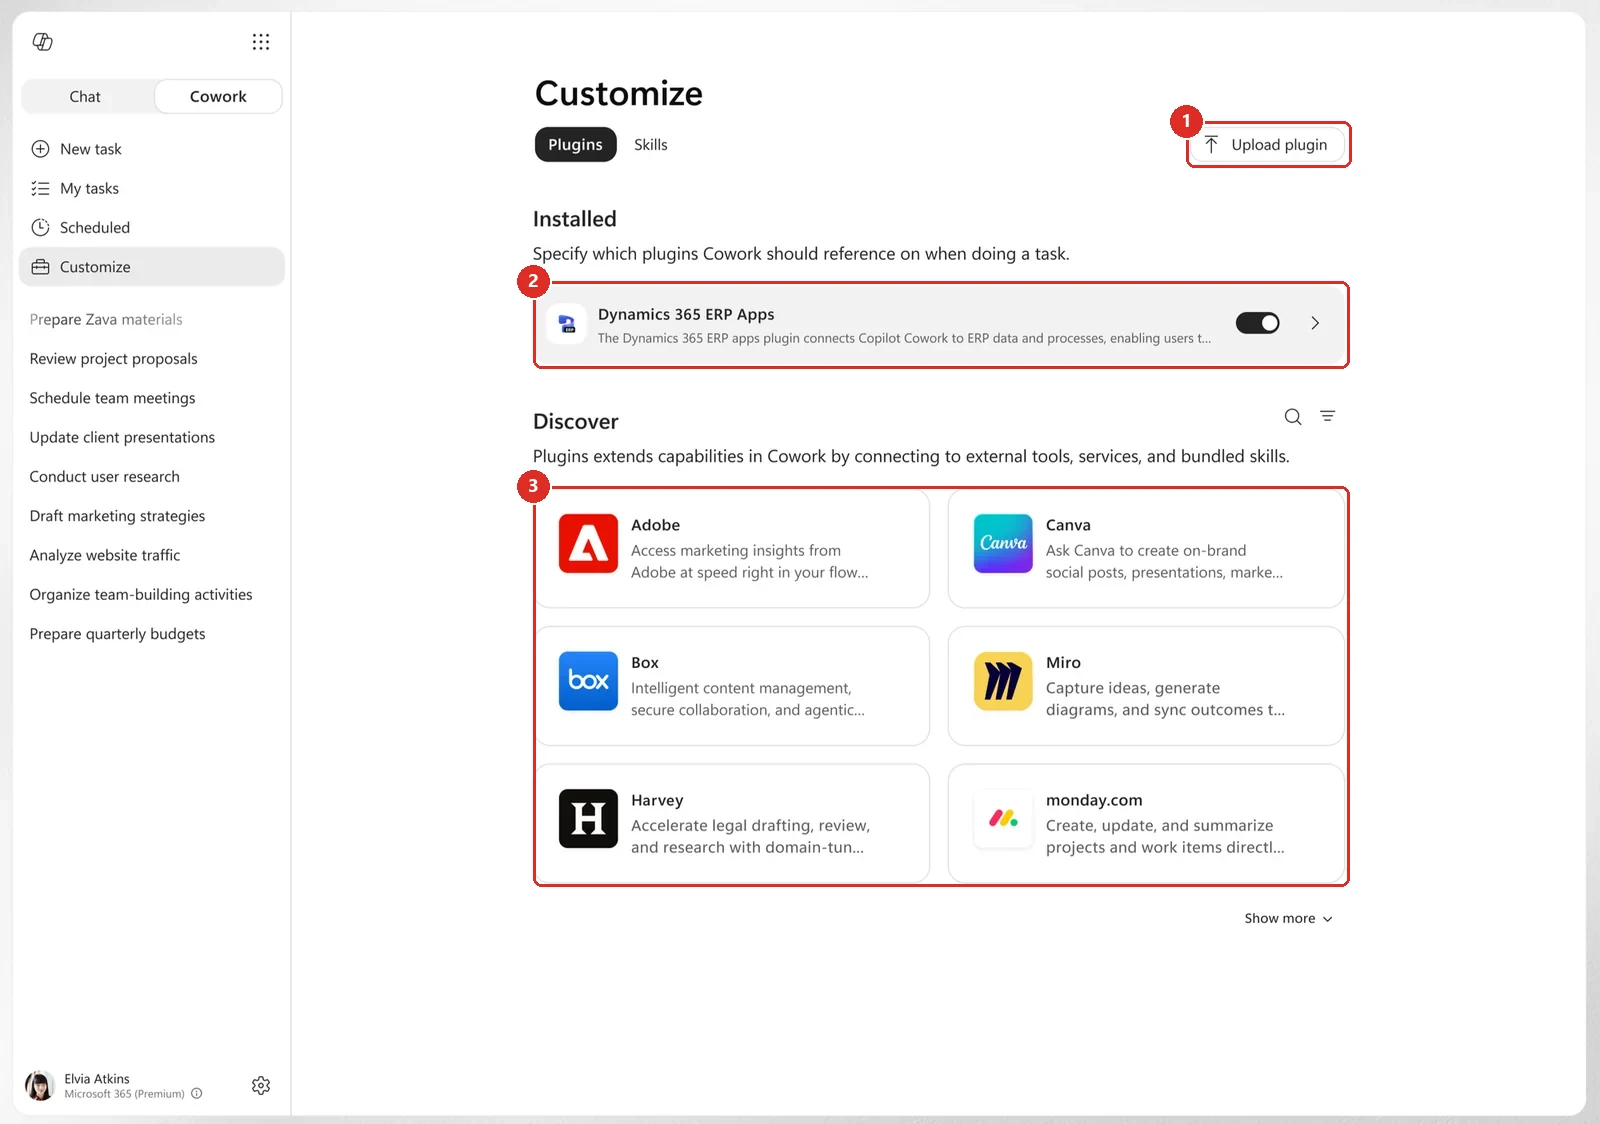
Task: Click the My tasks list icon
Action: tap(40, 188)
